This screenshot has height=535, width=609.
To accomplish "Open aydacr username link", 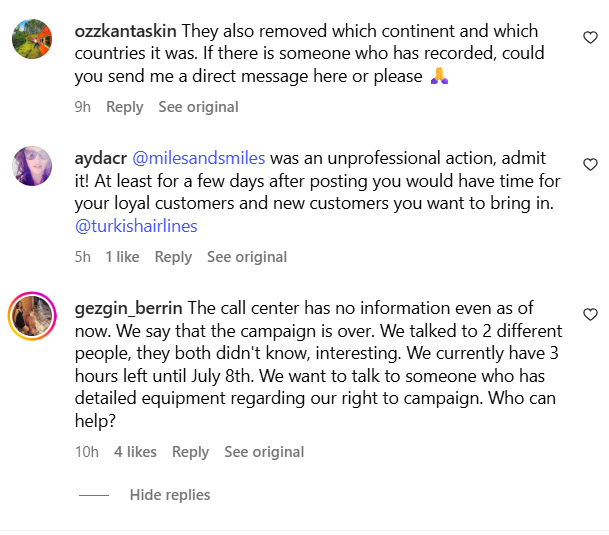I will pyautogui.click(x=101, y=159).
